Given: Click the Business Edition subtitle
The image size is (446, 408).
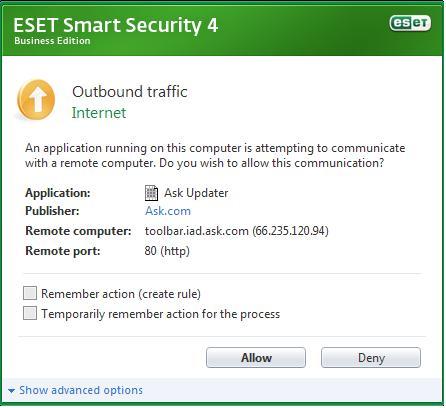Looking at the screenshot, I should click(x=52, y=41).
